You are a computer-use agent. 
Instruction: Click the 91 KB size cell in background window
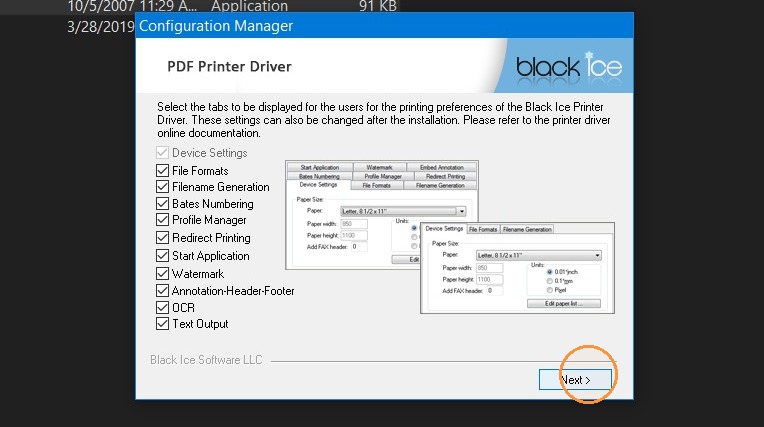(378, 6)
